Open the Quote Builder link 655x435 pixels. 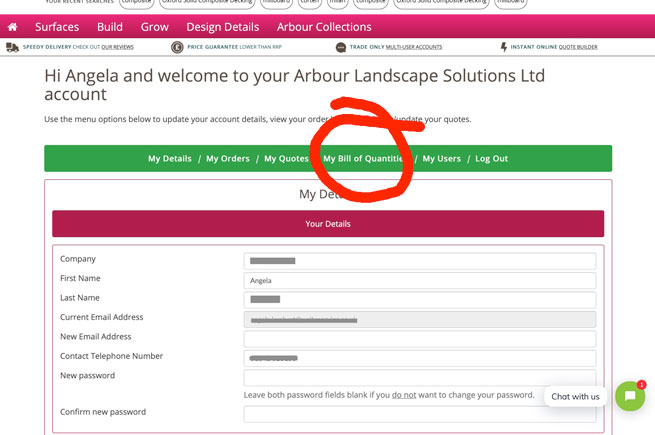[578, 47]
